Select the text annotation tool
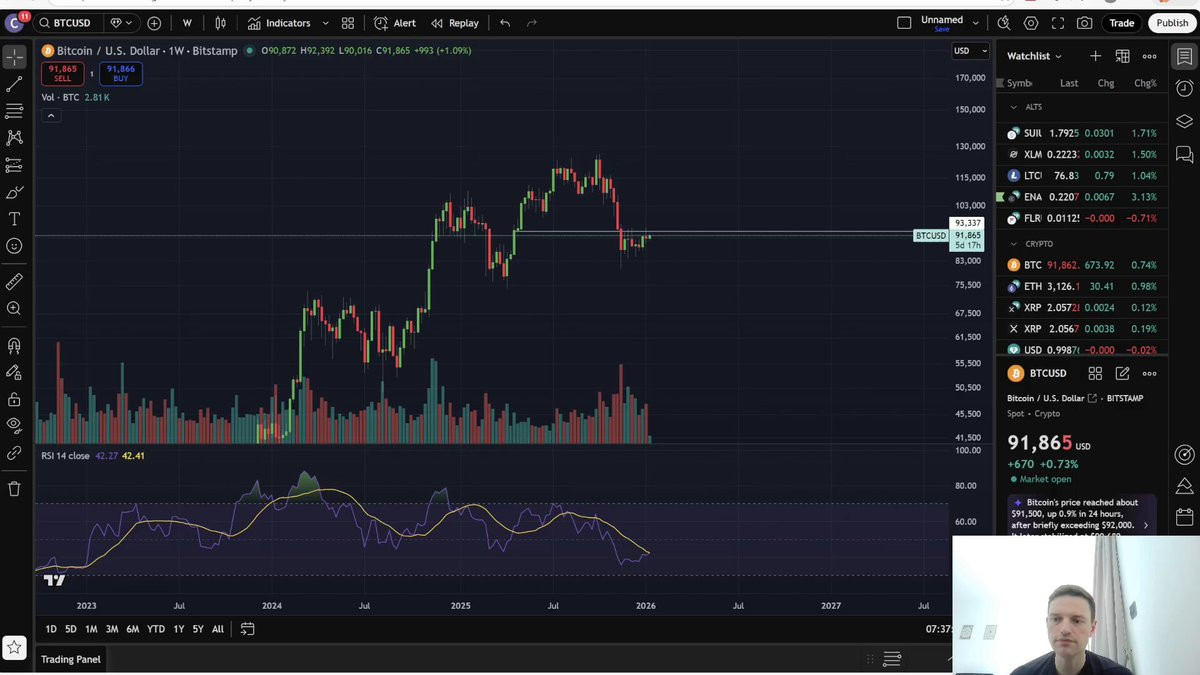The width and height of the screenshot is (1200, 675). (x=14, y=219)
